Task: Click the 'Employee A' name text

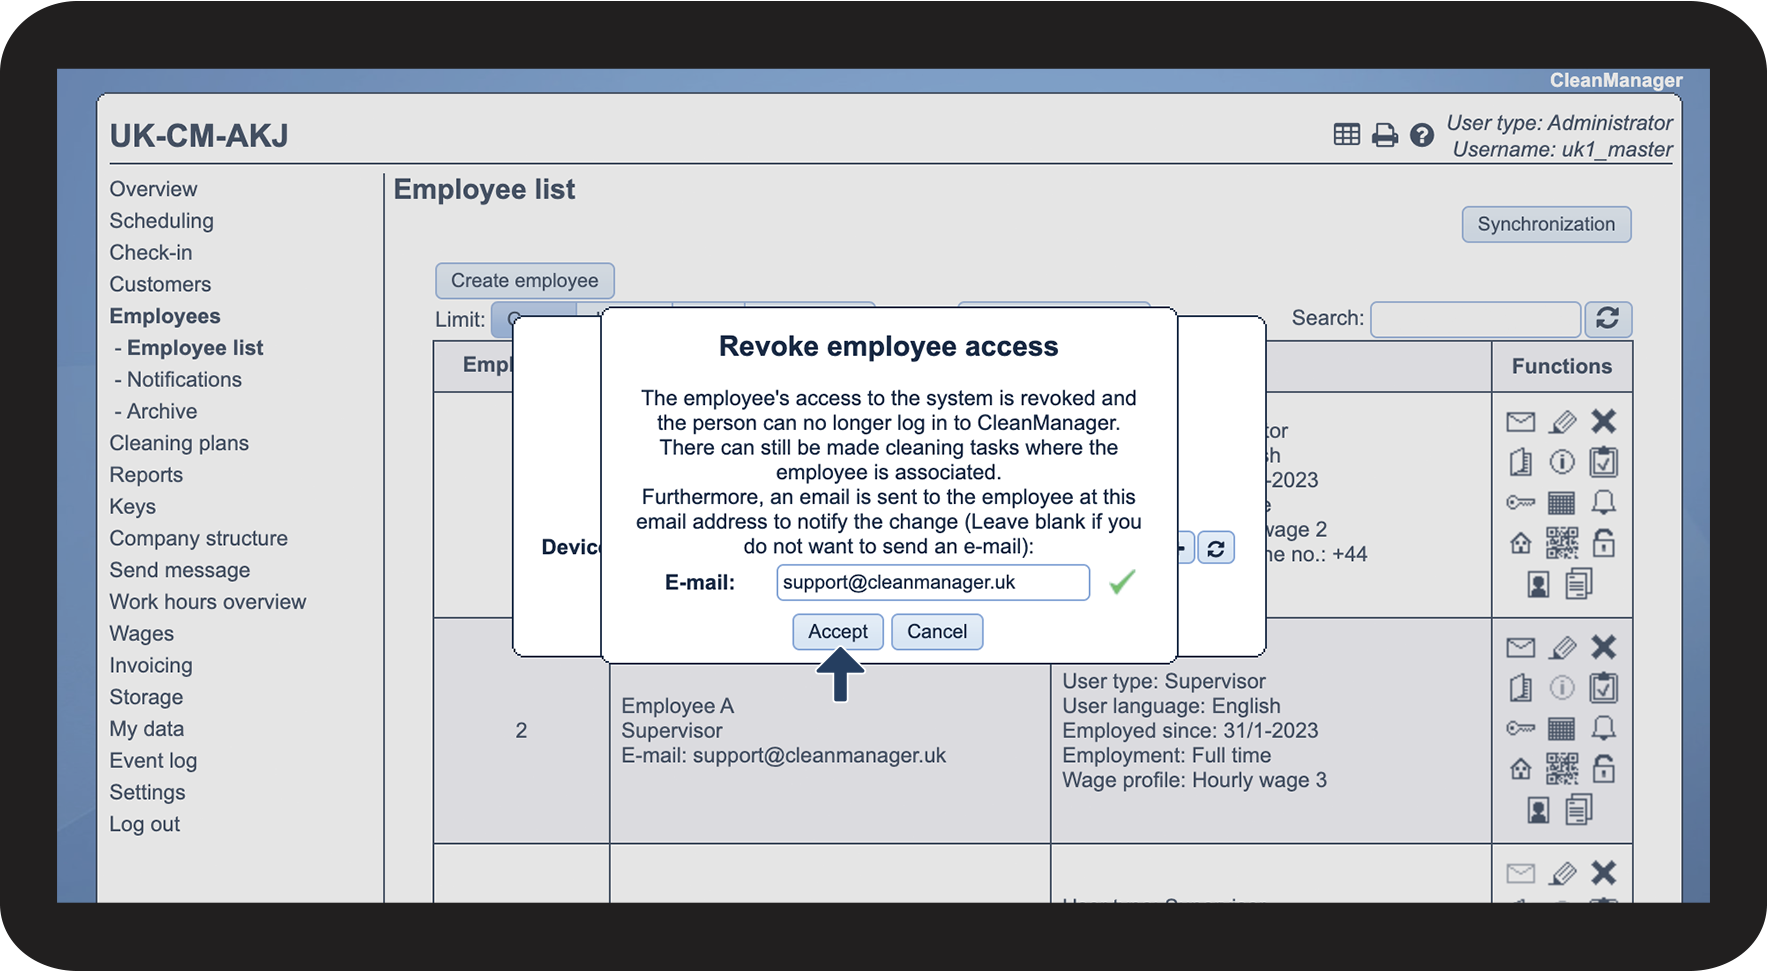Action: point(678,706)
